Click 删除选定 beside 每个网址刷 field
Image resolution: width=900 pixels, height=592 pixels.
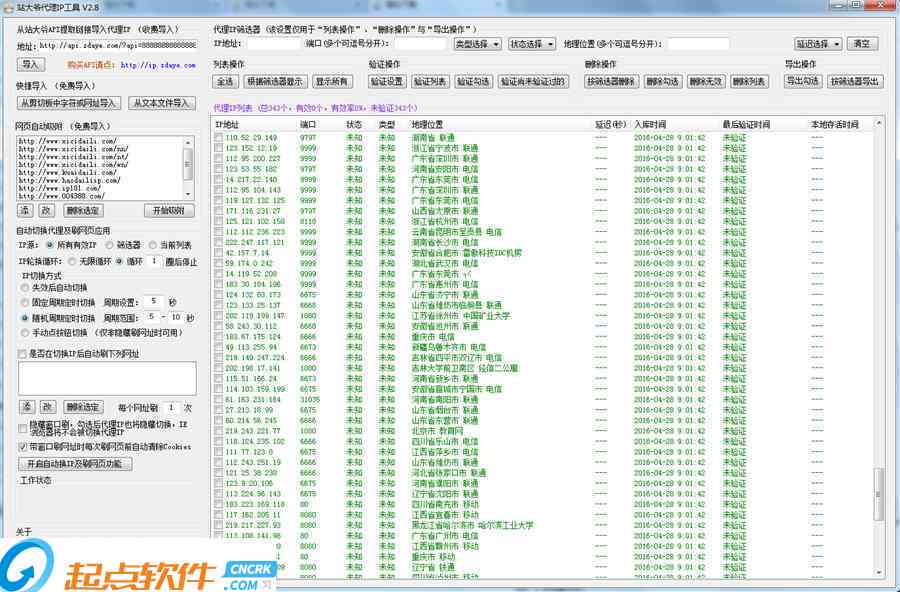click(x=83, y=407)
